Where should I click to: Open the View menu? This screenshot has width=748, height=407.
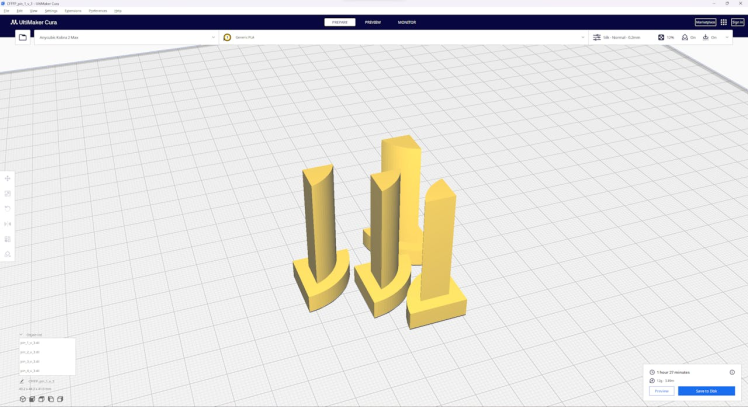tap(33, 10)
